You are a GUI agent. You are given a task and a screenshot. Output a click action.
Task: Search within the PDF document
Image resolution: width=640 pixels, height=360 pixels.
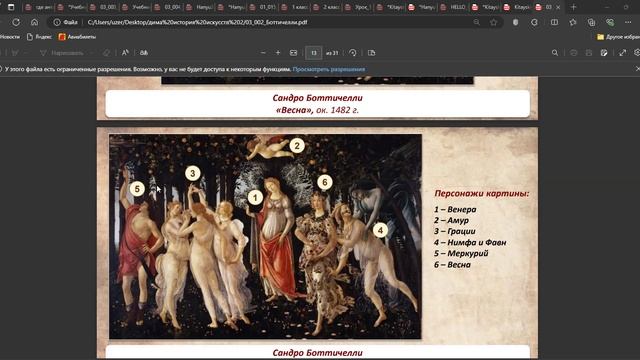point(555,53)
